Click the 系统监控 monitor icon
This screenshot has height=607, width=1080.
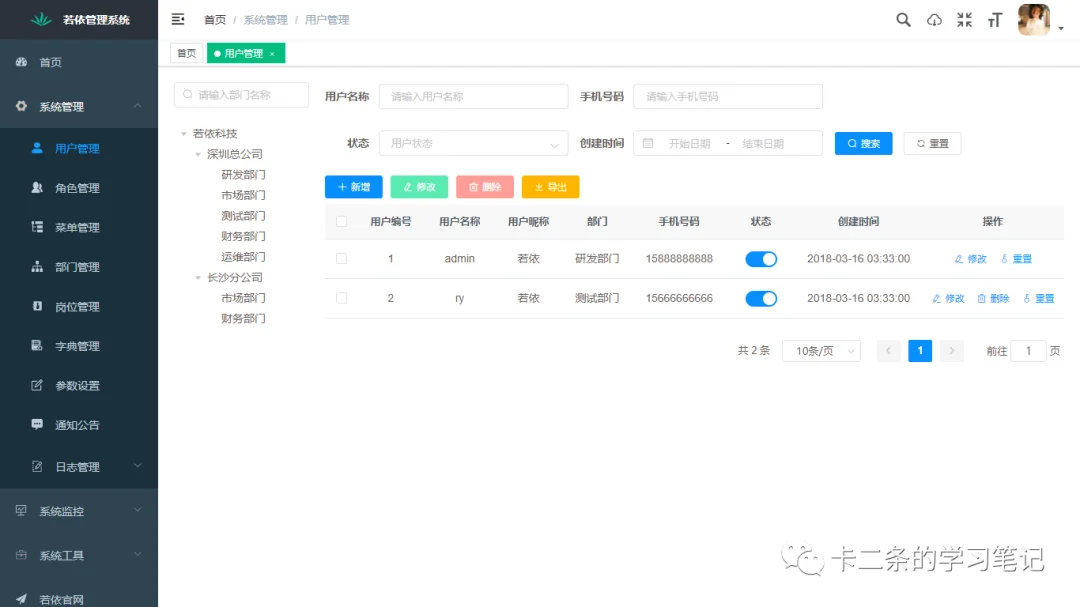21,511
